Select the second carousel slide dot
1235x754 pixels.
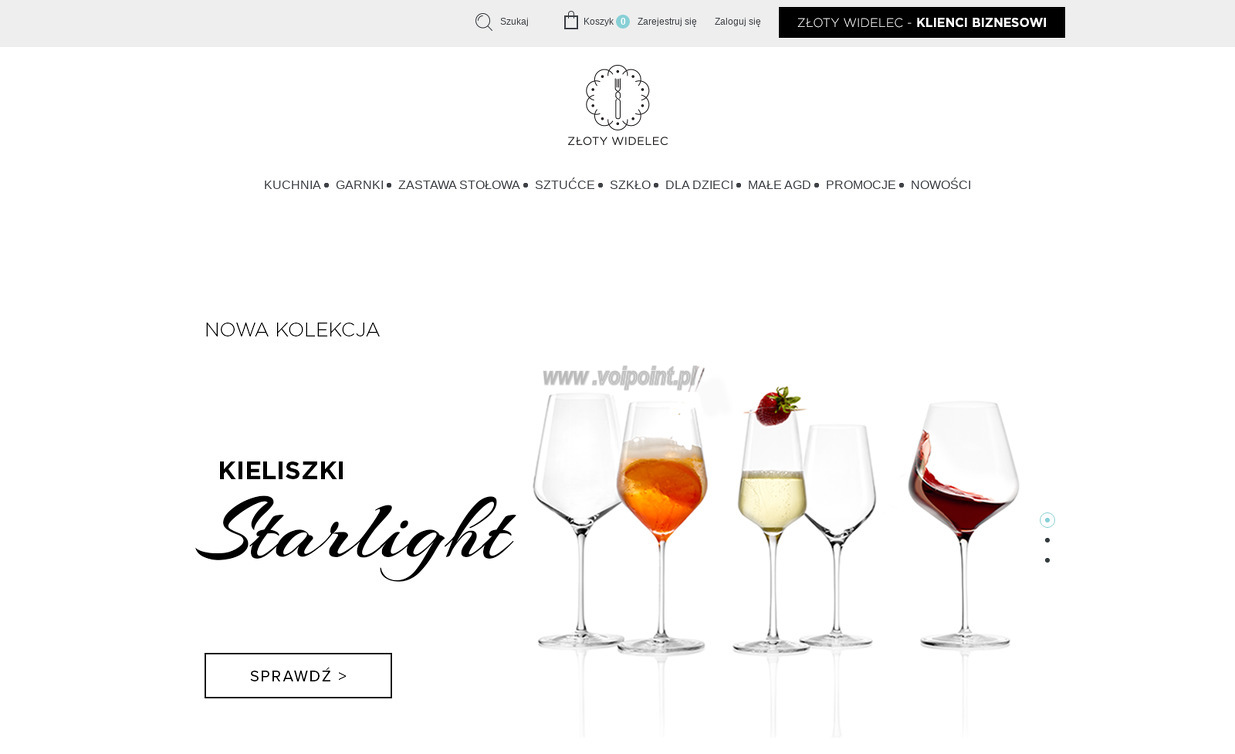1047,540
